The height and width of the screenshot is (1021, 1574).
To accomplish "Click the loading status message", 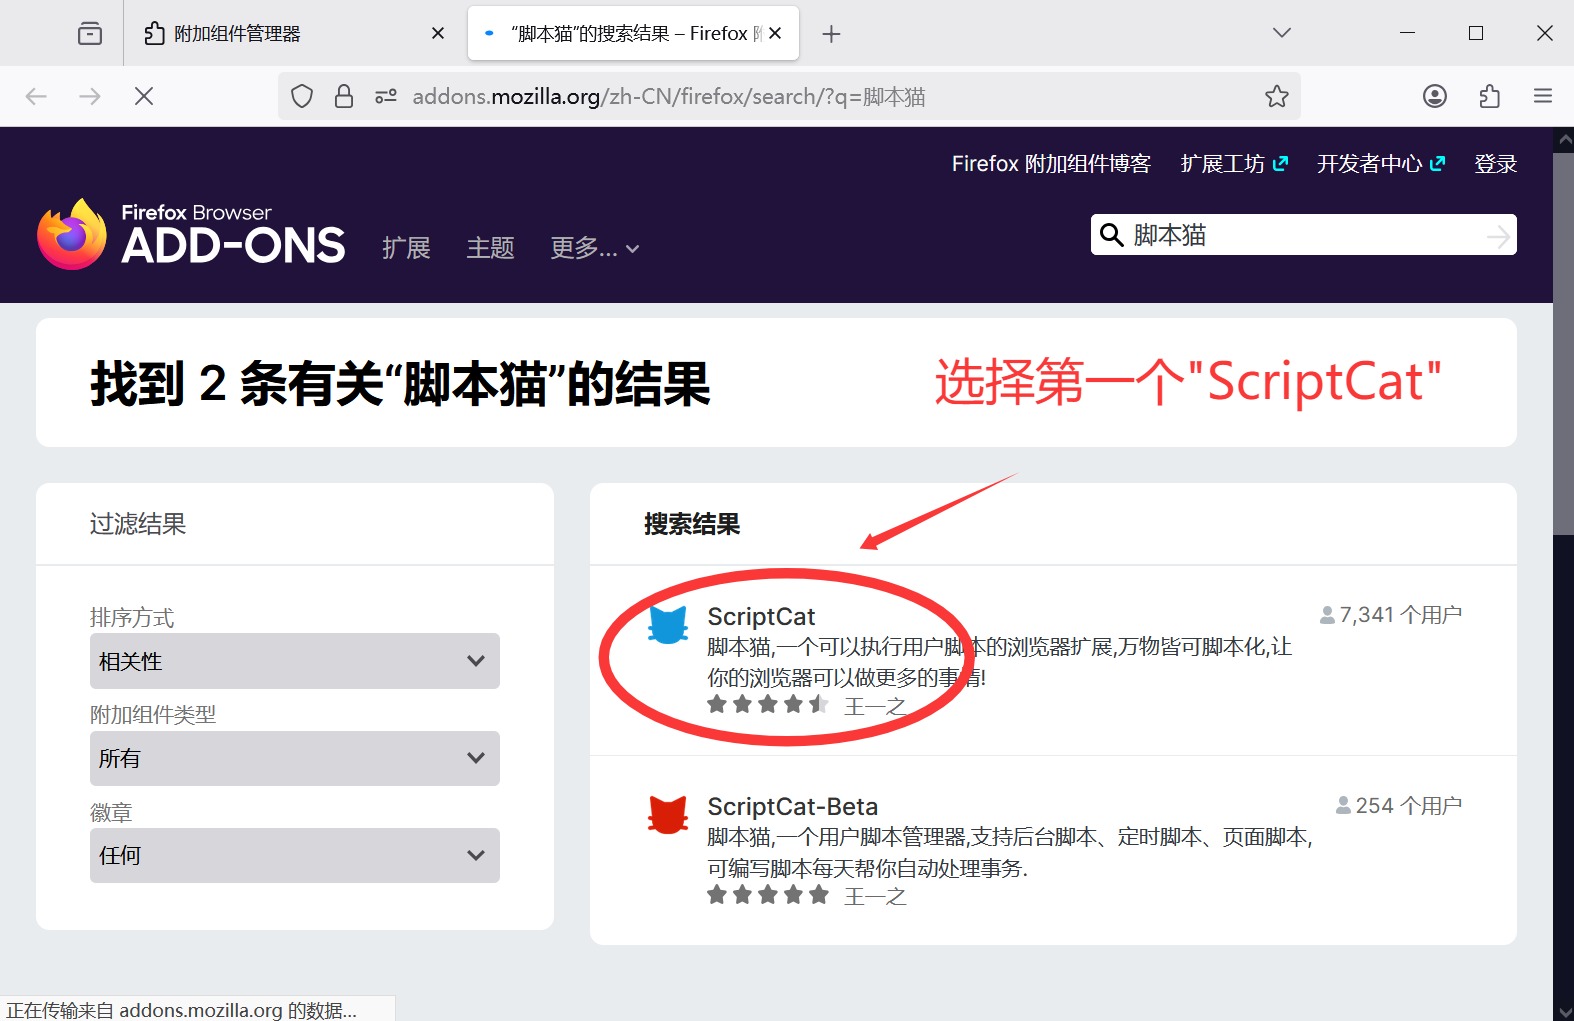I will coord(181,1010).
